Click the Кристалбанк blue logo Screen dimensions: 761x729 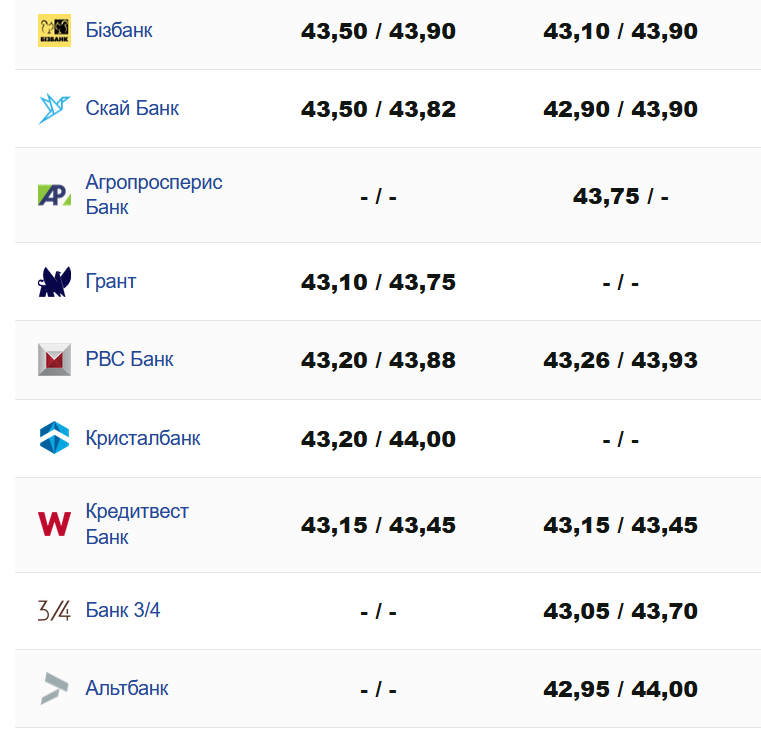tap(54, 438)
